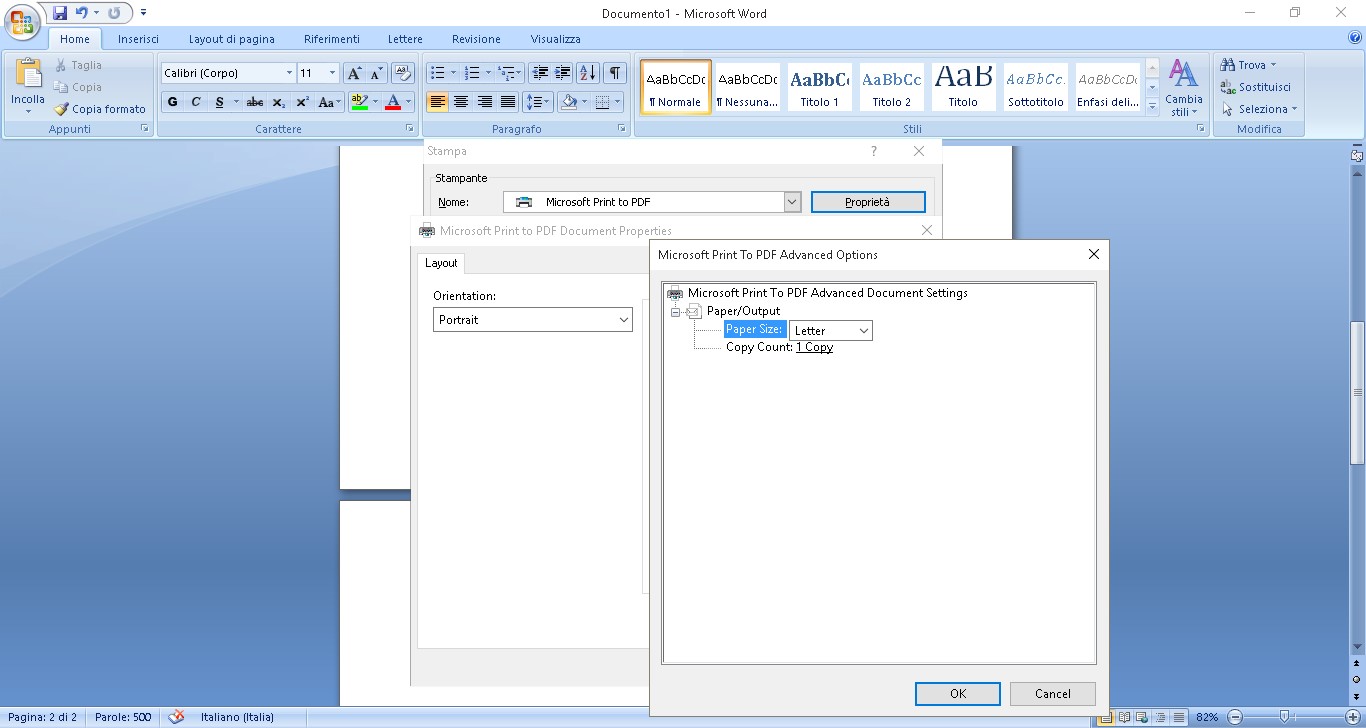Switch to the Lettere tab

[x=405, y=39]
